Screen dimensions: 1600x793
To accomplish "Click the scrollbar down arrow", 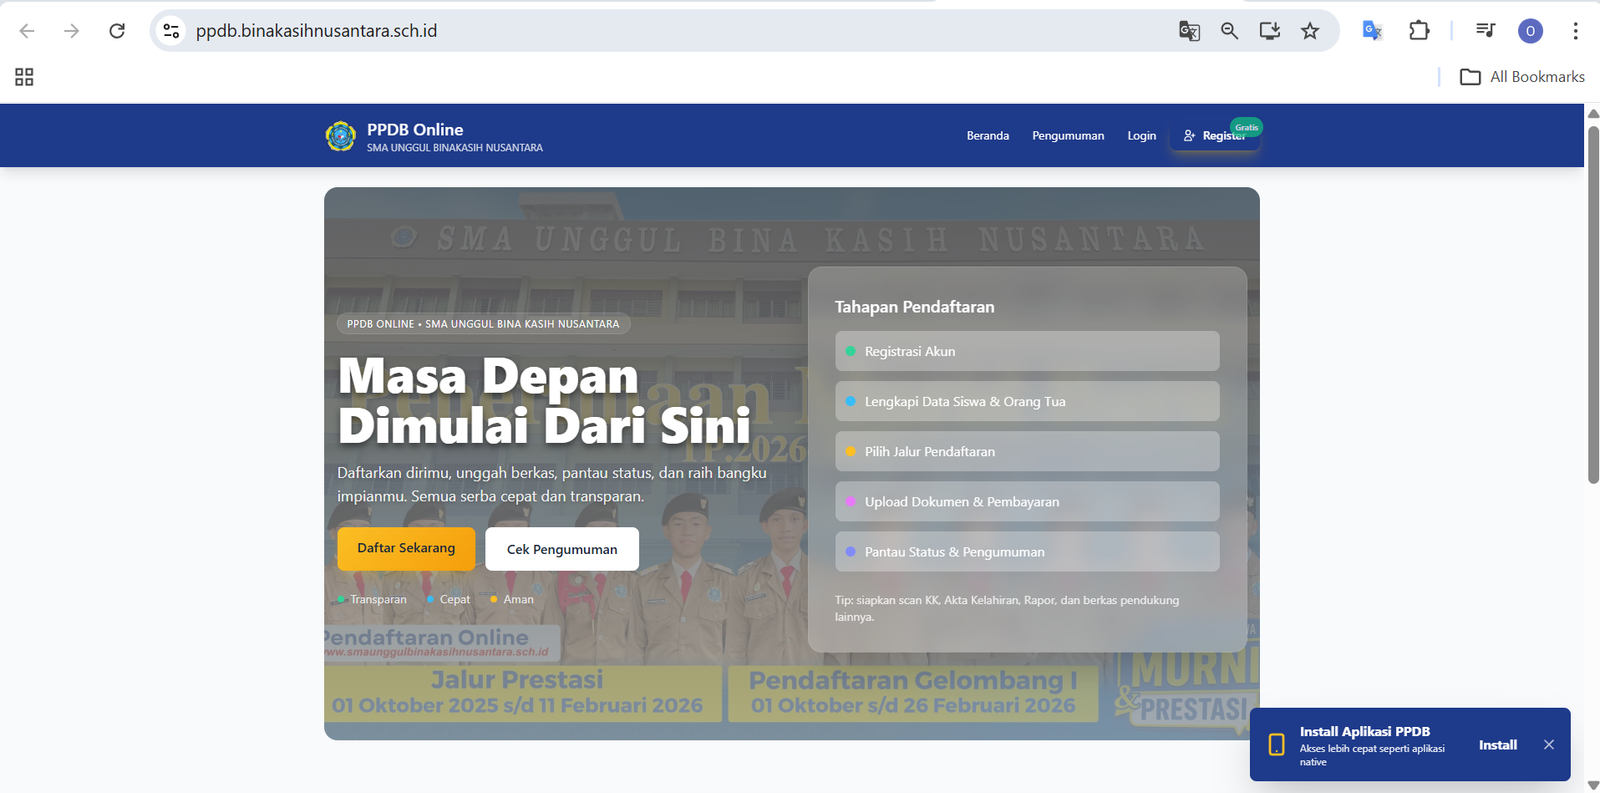I will (x=1593, y=785).
